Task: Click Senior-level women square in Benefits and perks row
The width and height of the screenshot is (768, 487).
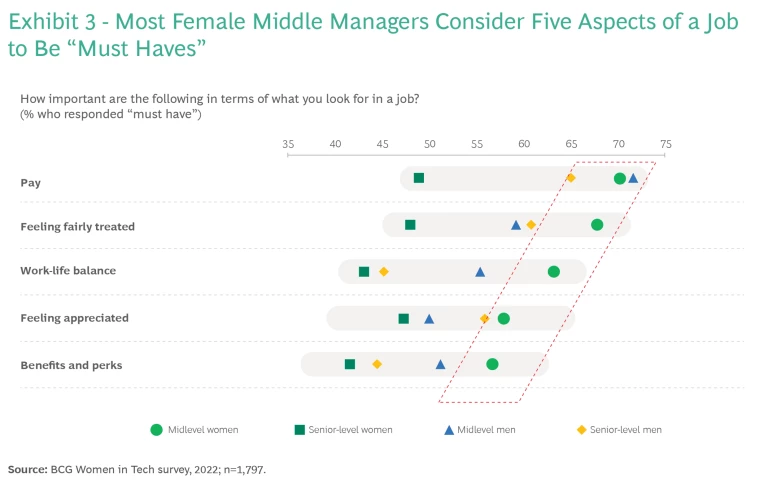Action: click(x=350, y=364)
